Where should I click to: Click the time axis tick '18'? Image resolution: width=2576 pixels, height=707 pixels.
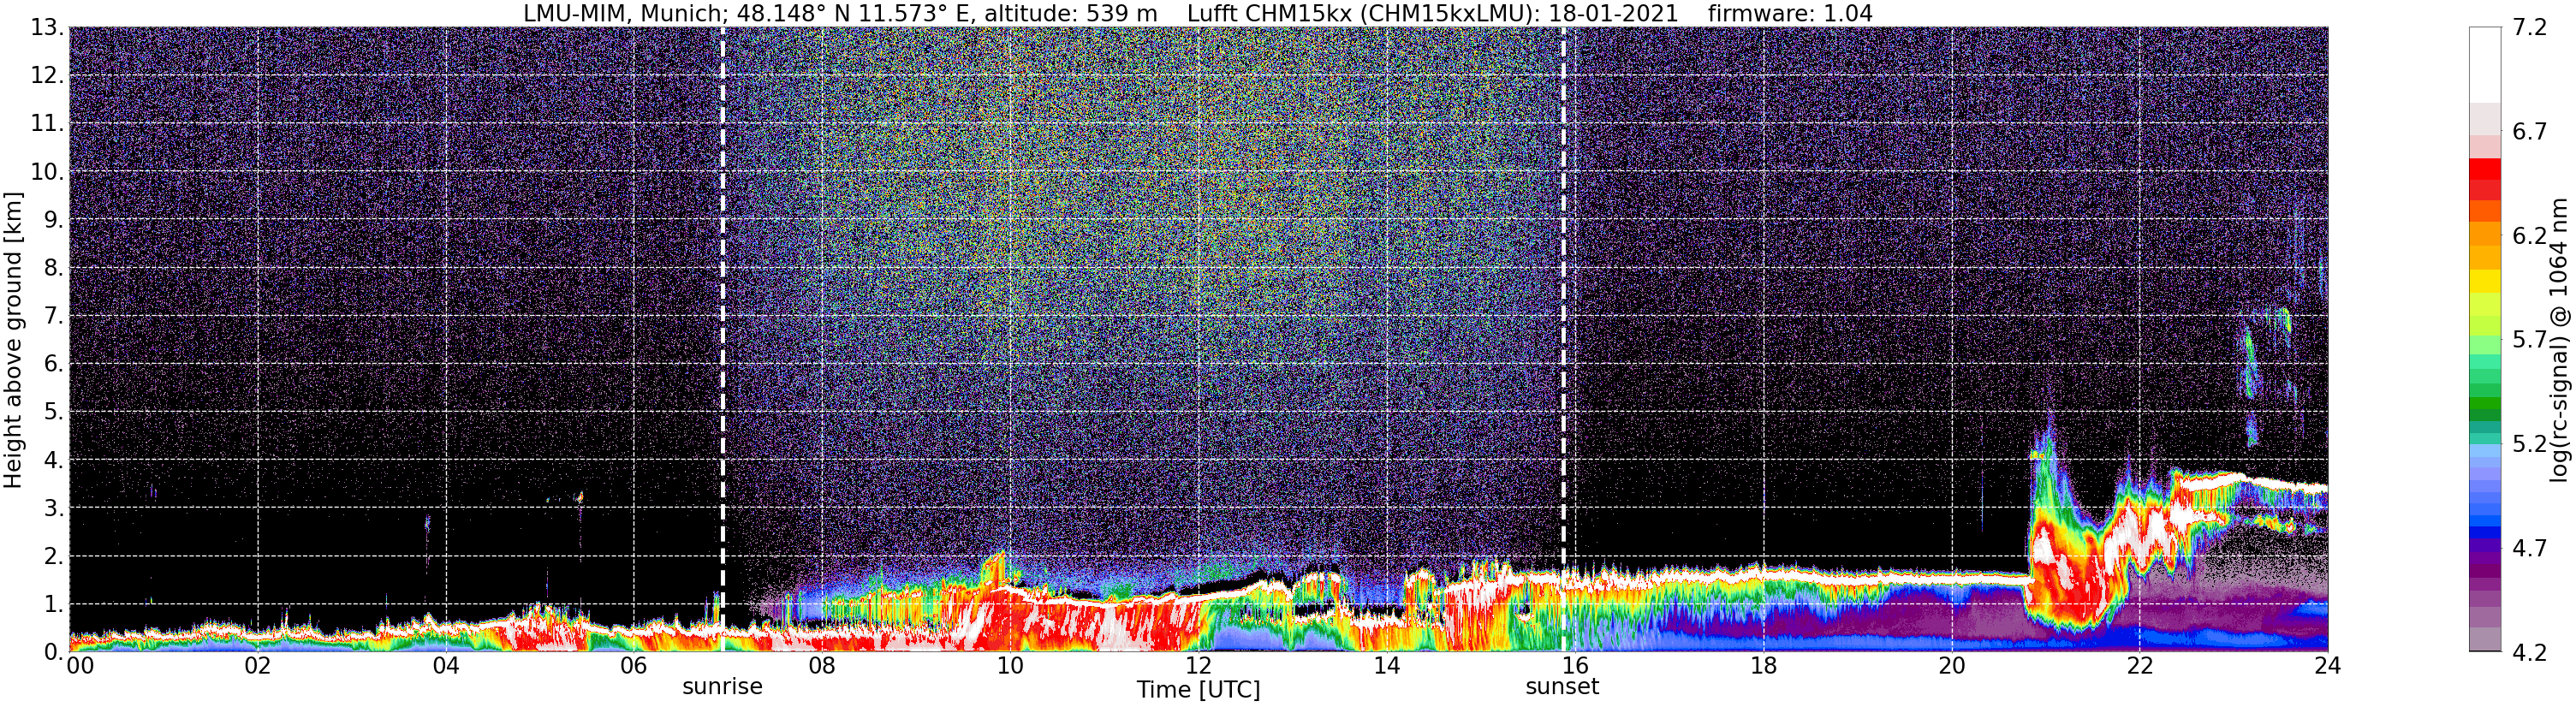click(x=1763, y=666)
